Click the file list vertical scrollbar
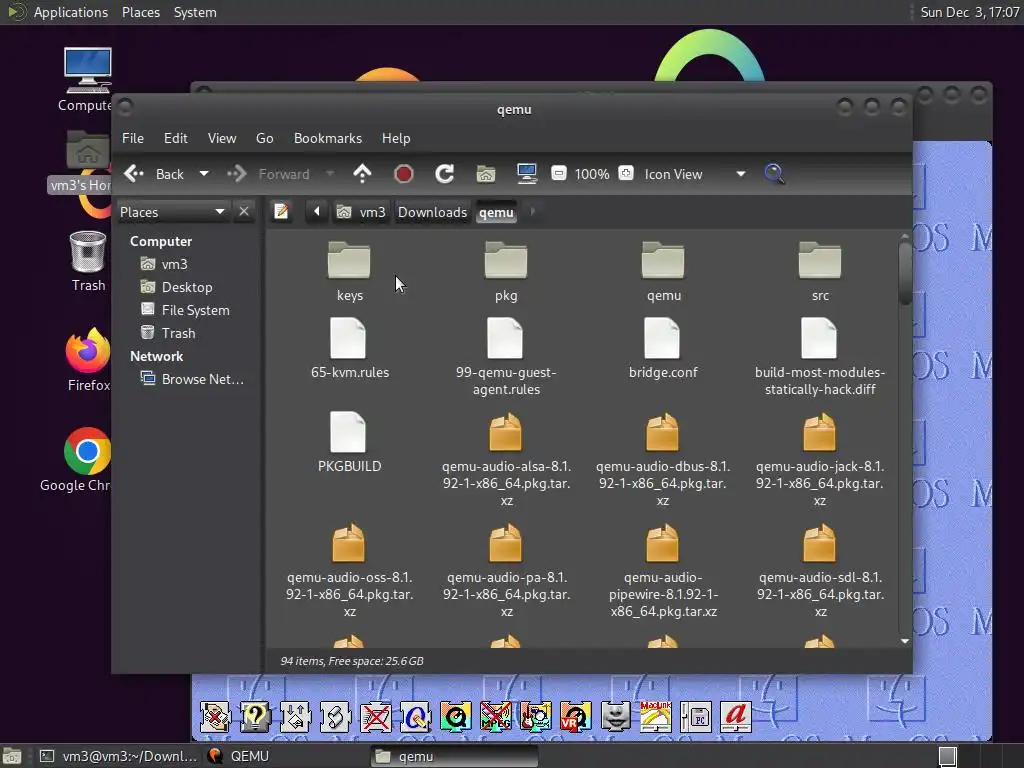The width and height of the screenshot is (1024, 768). tap(905, 274)
